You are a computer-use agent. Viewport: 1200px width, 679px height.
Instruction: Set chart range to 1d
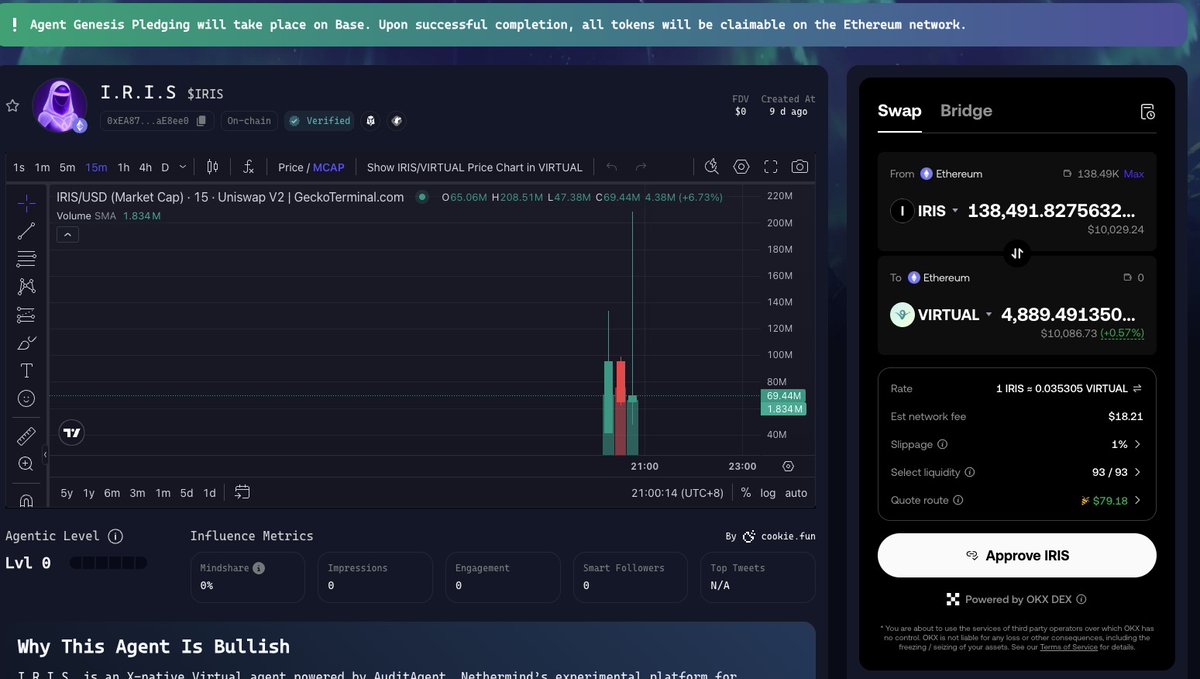tap(210, 493)
